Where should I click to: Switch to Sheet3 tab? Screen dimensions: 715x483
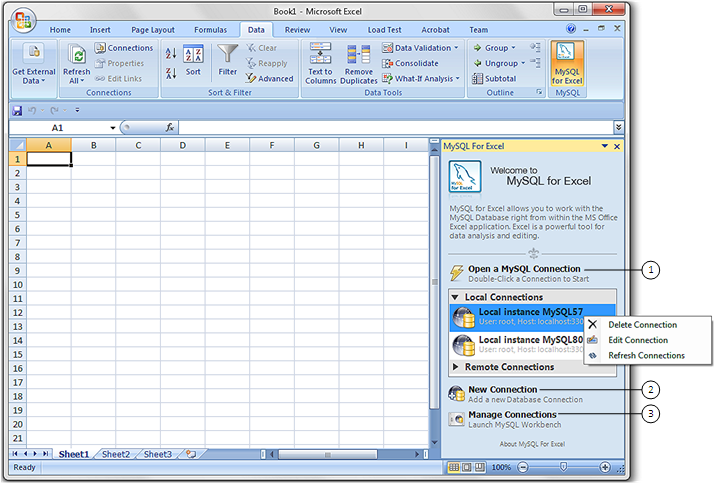[x=158, y=454]
